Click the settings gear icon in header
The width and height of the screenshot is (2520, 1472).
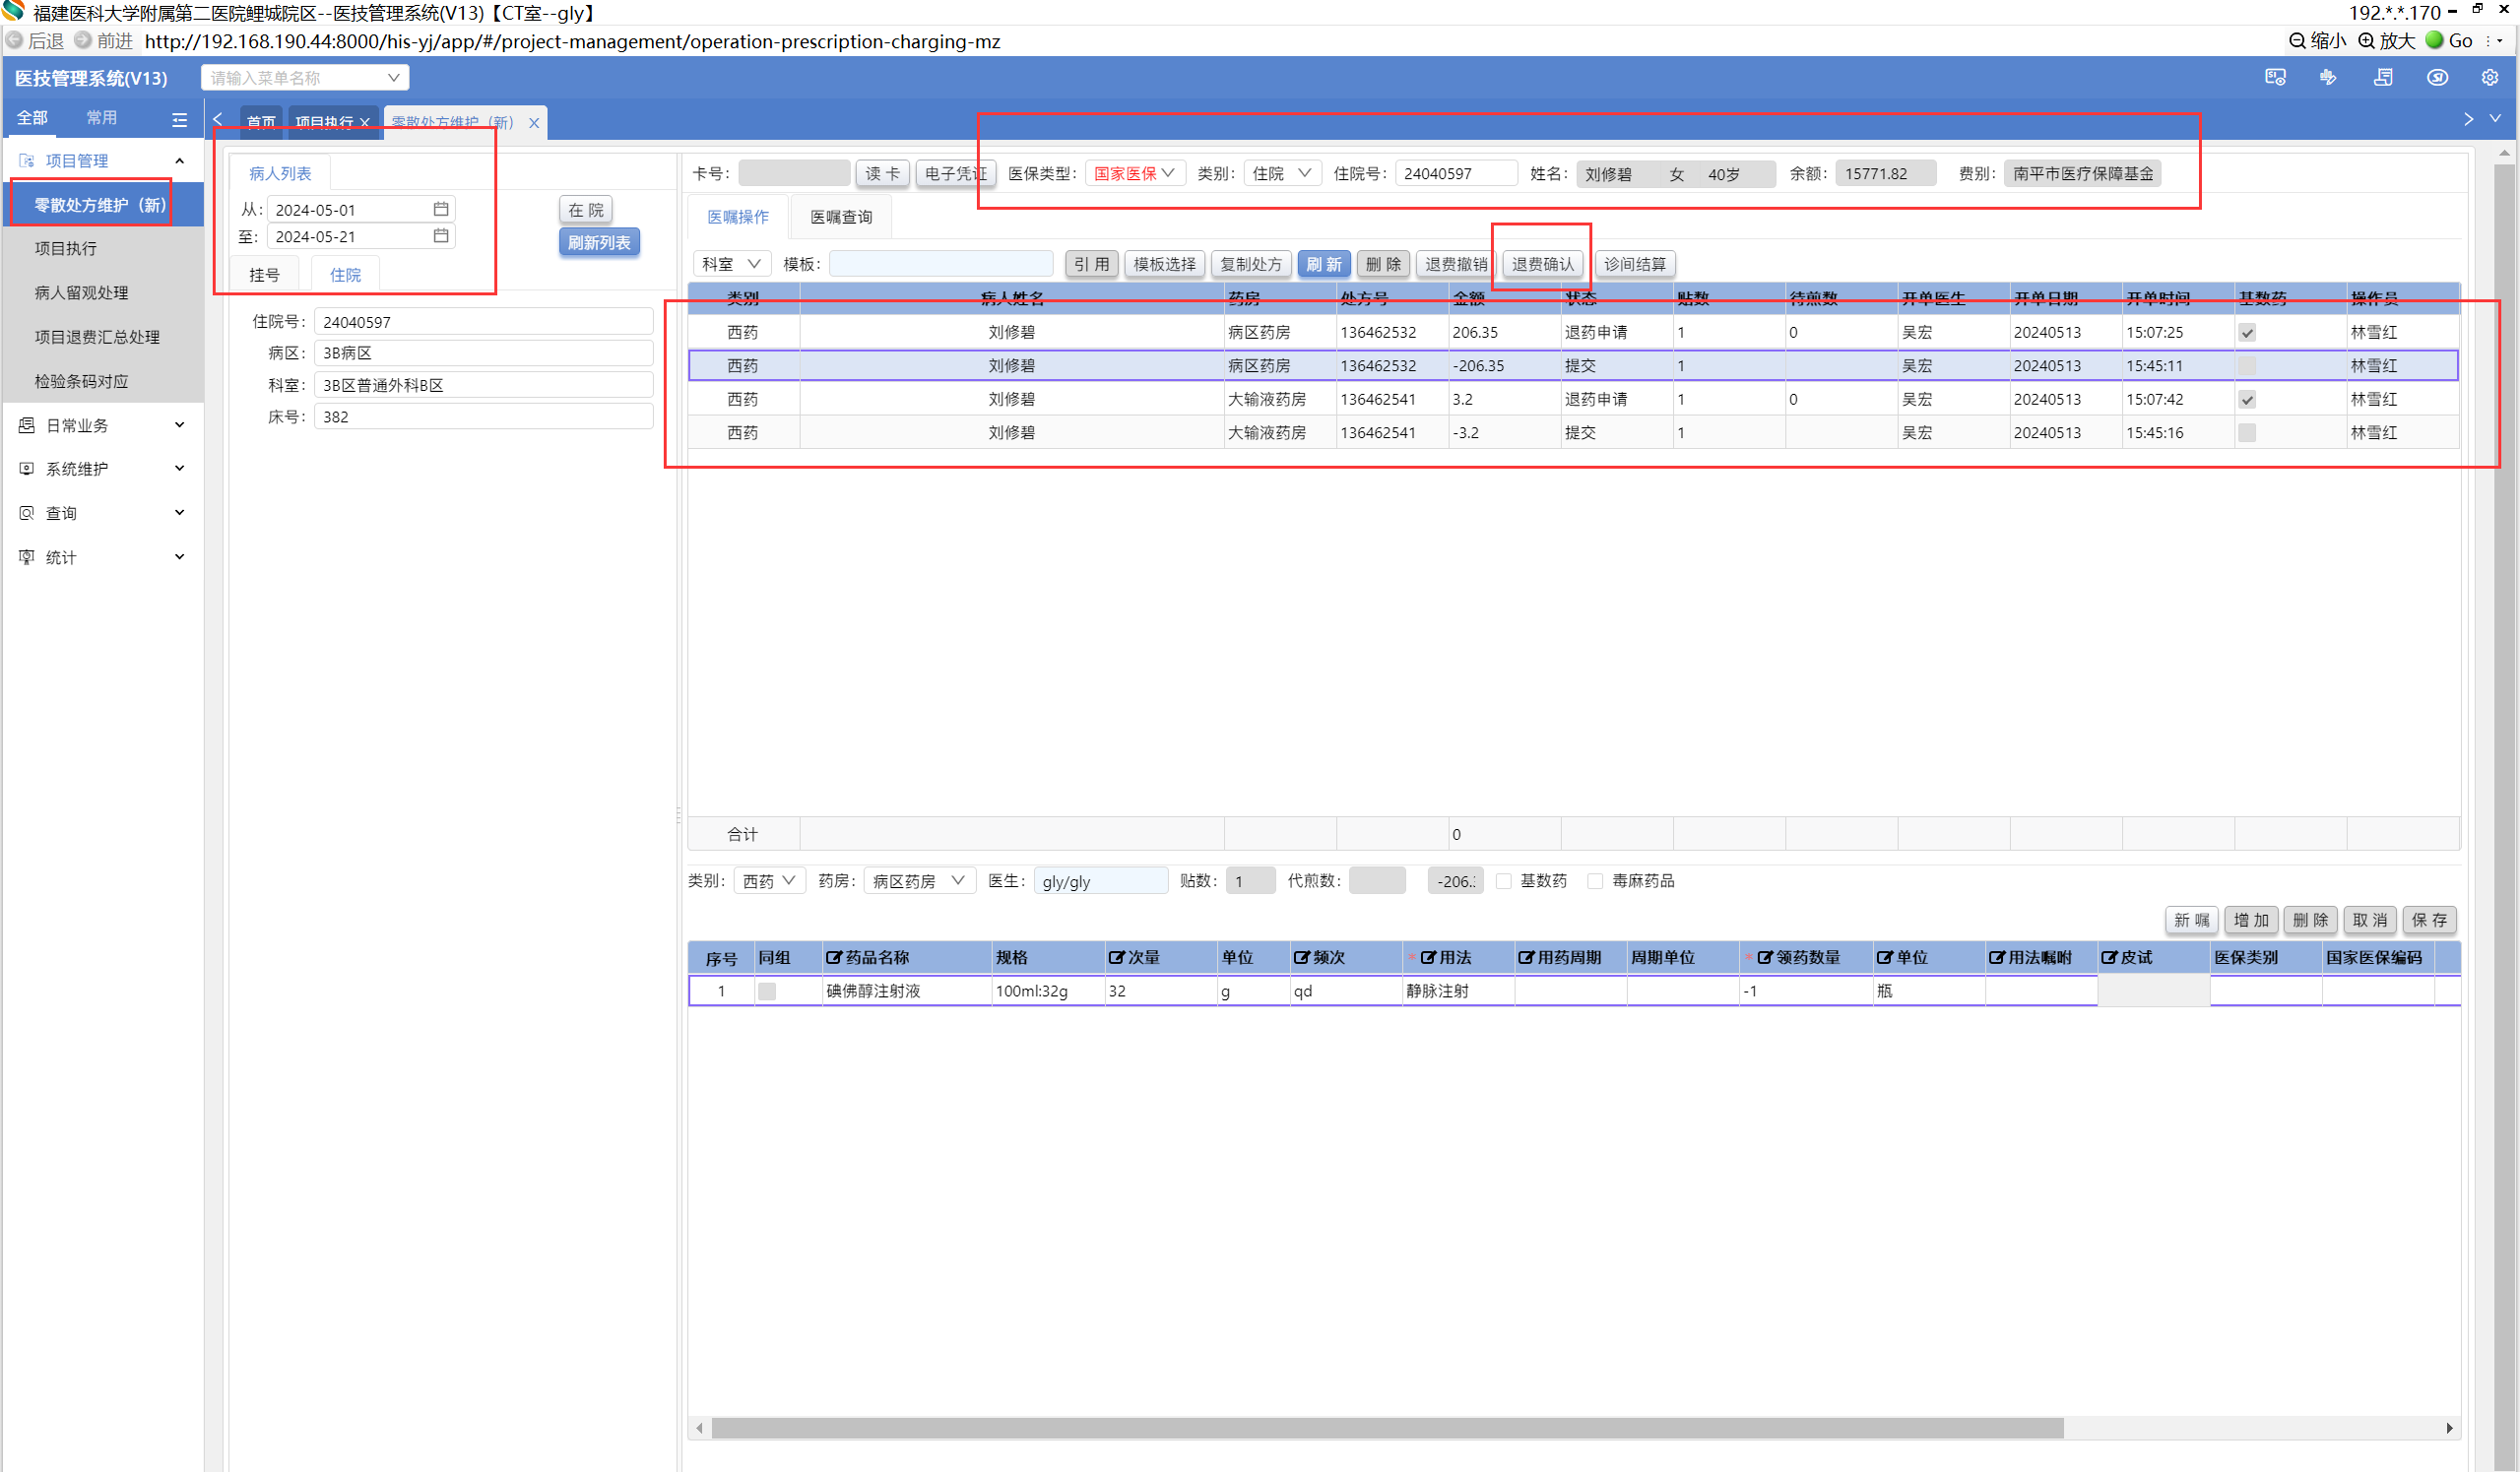pos(2489,78)
